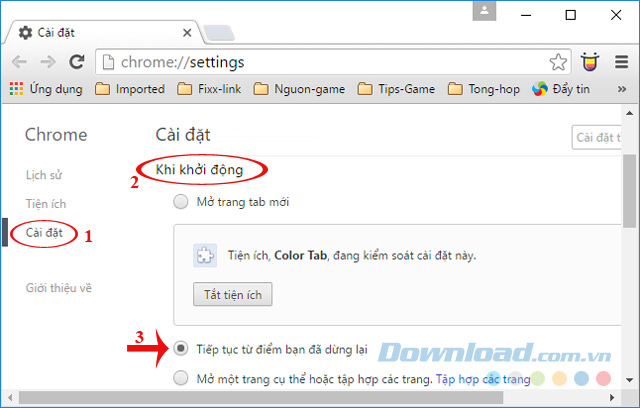Click the browser back arrow
640x408 pixels.
(19, 62)
